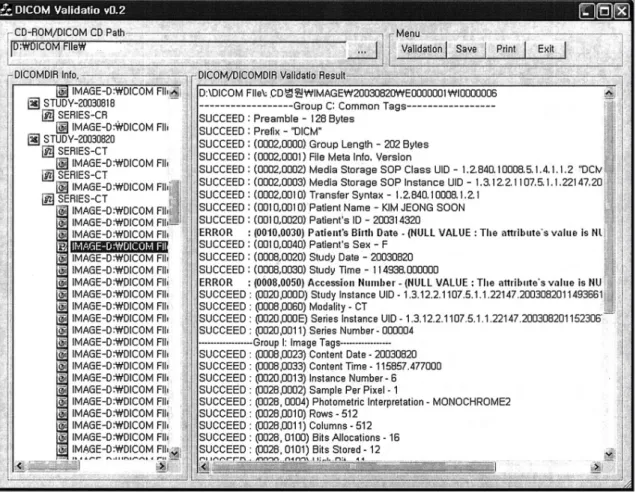Click the STUDY-20030820 study icon
Image resolution: width=636 pixels, height=493 pixels.
(x=34, y=140)
